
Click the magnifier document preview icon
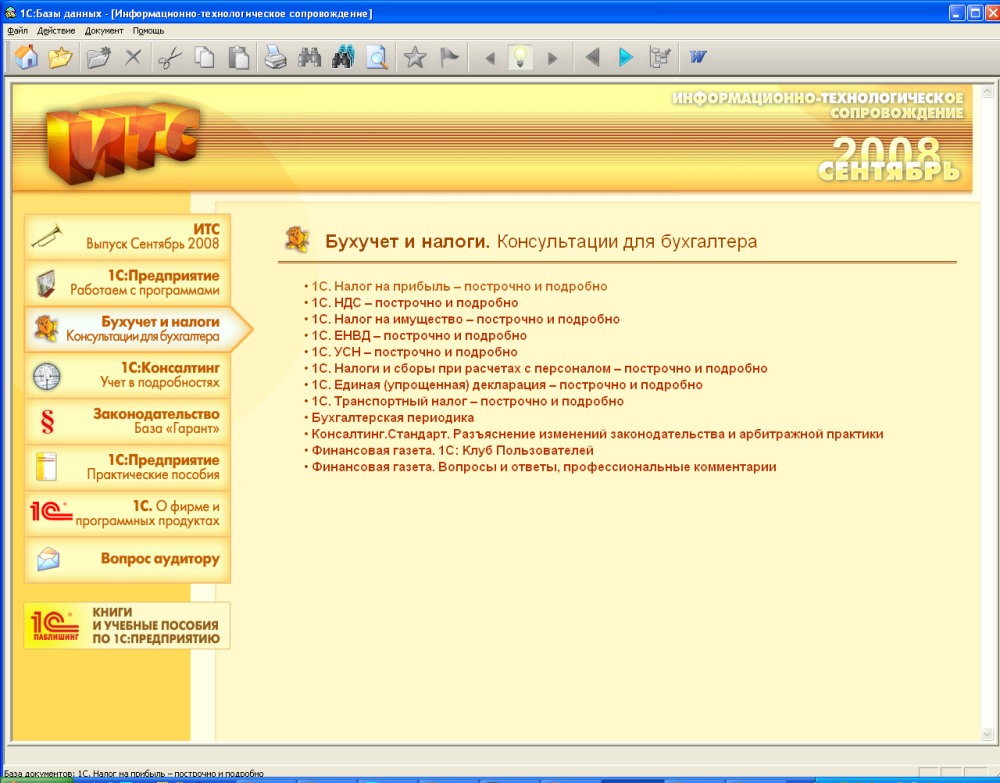click(376, 58)
